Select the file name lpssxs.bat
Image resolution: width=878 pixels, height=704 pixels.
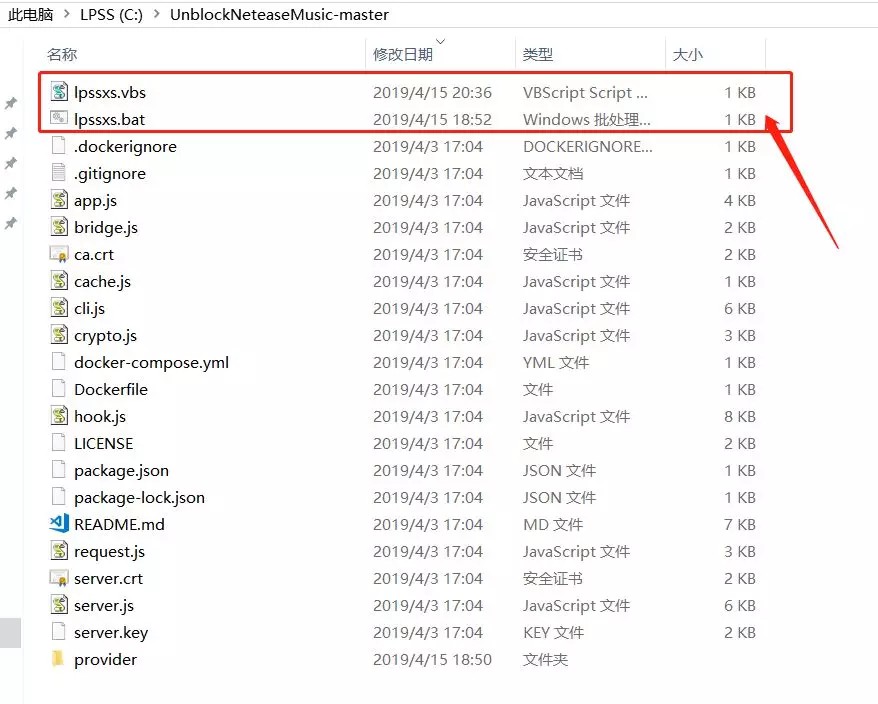(x=109, y=119)
